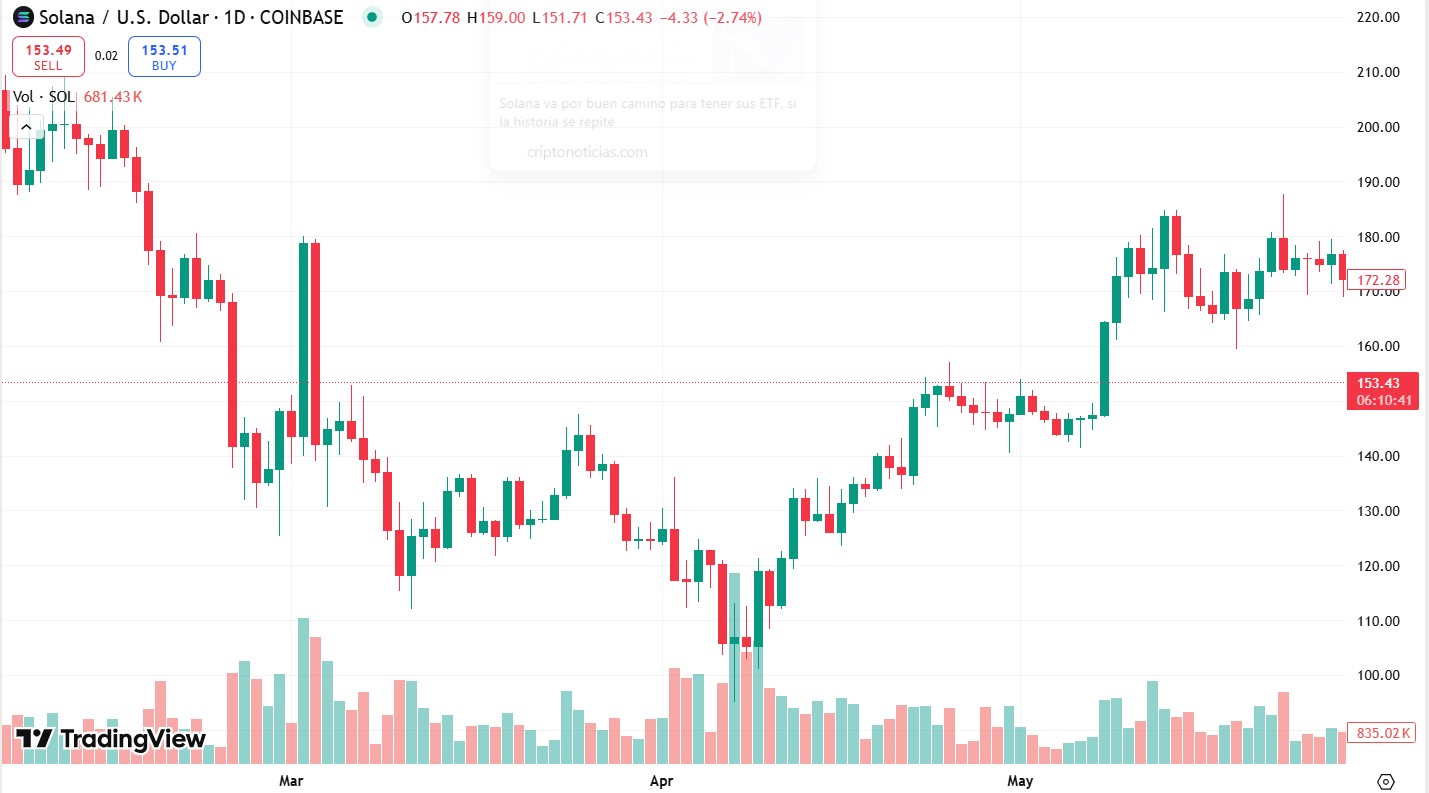The image size is (1429, 793).
Task: Click the May label on time axis
Action: [1020, 779]
